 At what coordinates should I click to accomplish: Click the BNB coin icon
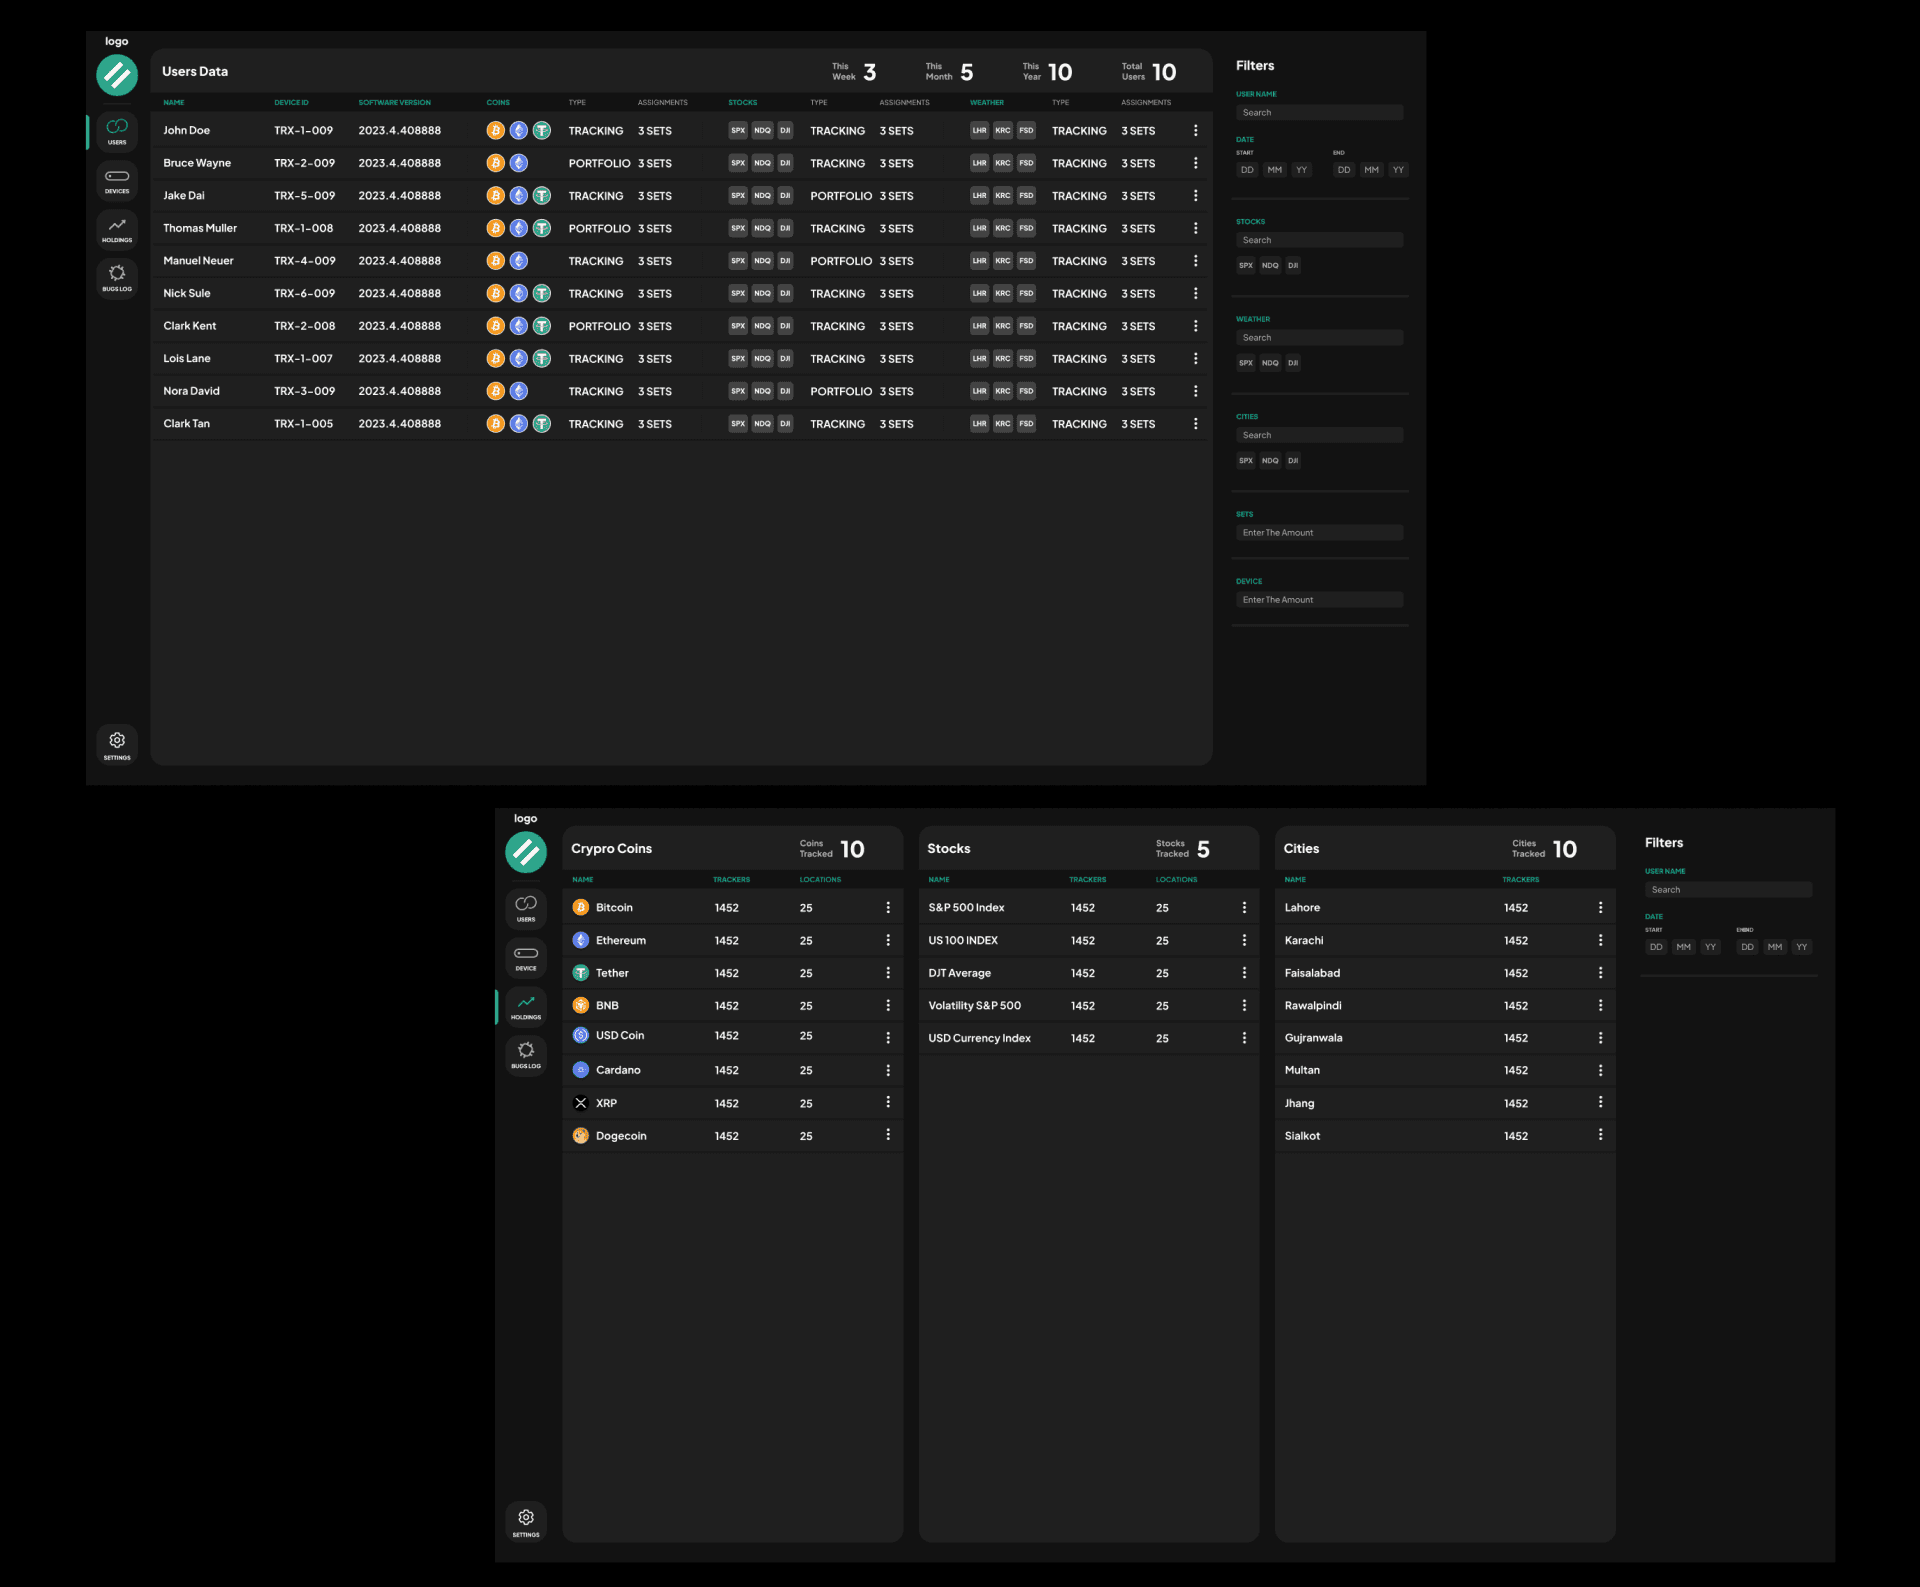coord(581,1006)
